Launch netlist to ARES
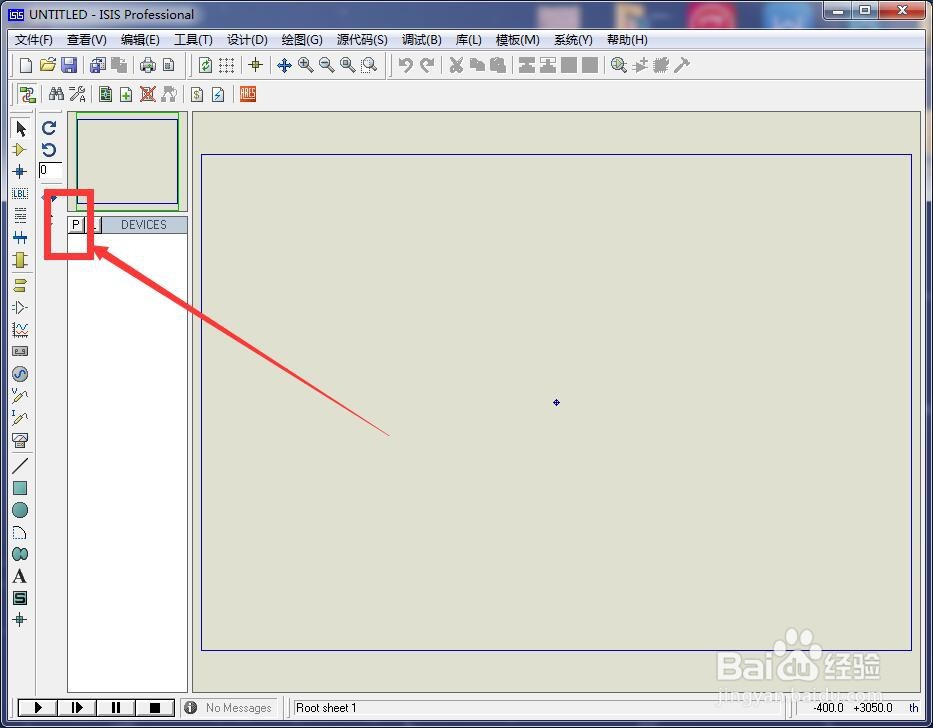 tap(248, 94)
